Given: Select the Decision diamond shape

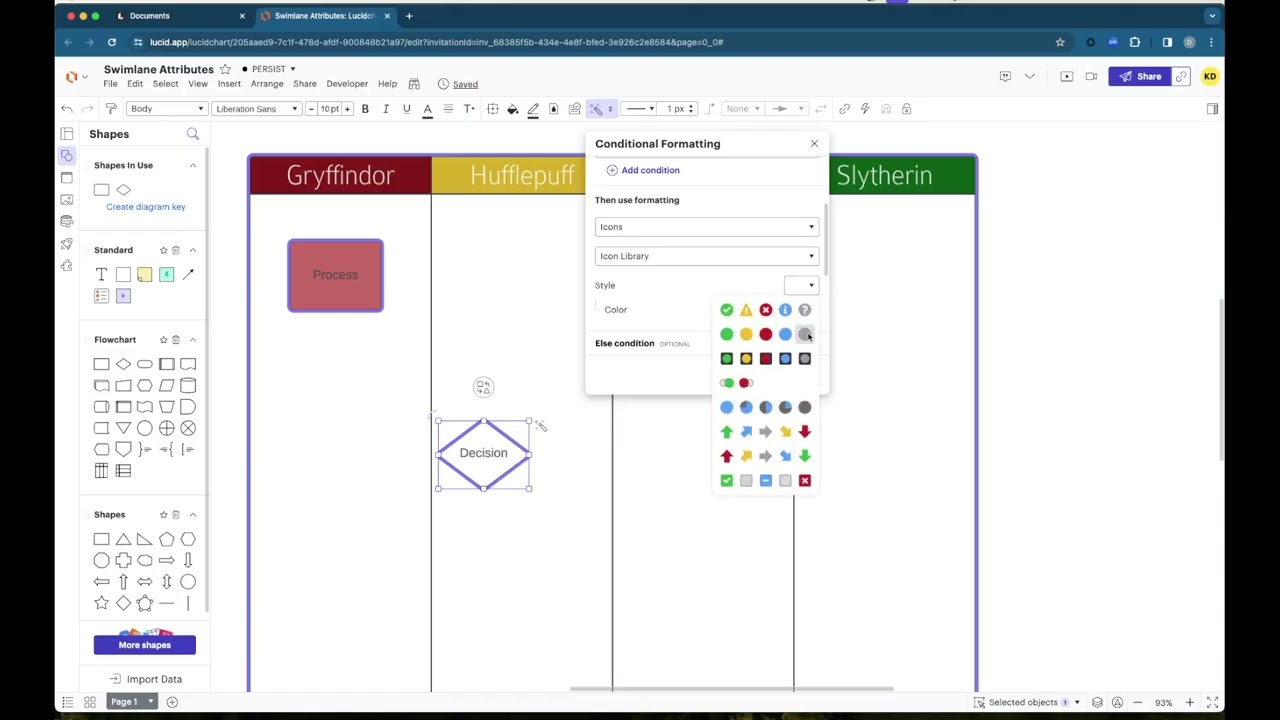Looking at the screenshot, I should [x=484, y=454].
